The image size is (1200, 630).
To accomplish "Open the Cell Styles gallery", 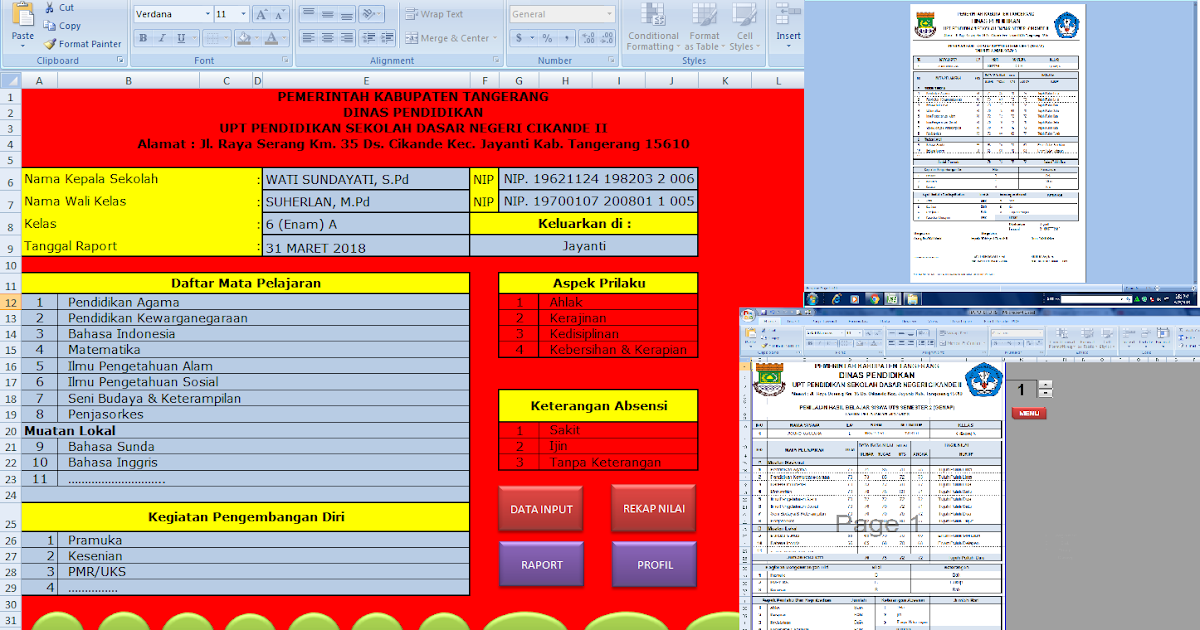I will 743,27.
